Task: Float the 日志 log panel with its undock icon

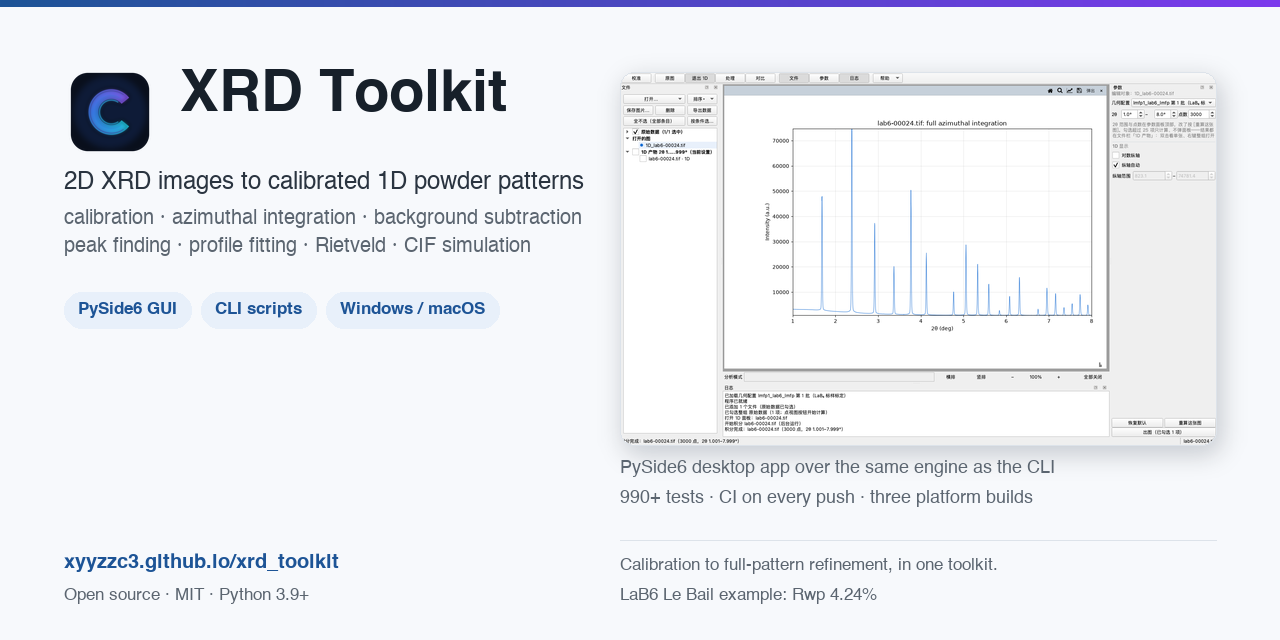Action: (1095, 388)
